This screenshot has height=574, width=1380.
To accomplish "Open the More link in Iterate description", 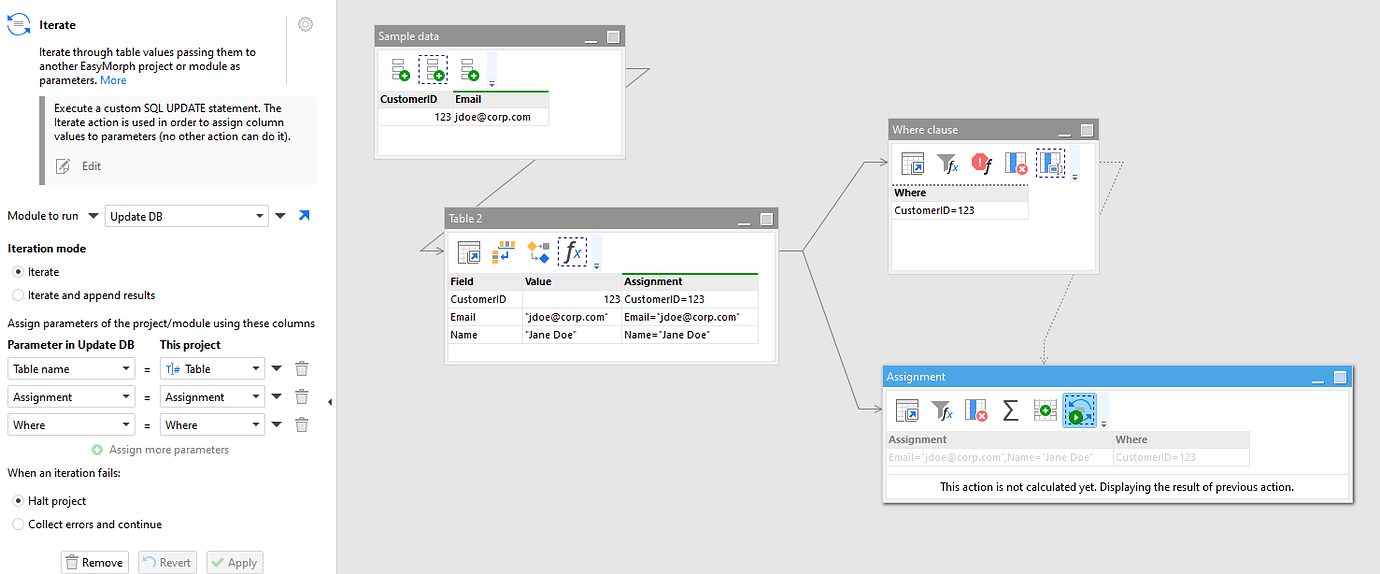I will 113,80.
